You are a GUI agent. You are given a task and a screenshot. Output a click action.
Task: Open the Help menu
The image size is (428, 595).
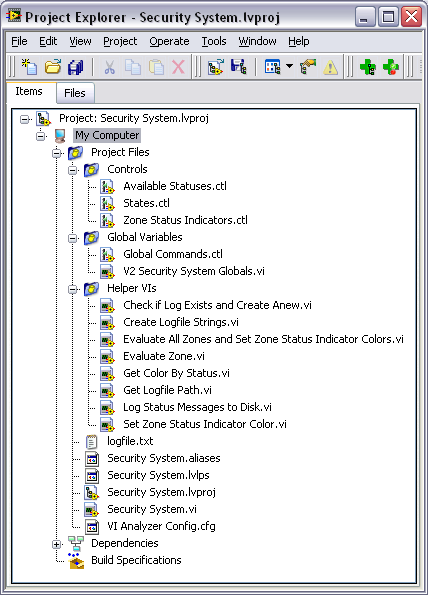click(299, 41)
